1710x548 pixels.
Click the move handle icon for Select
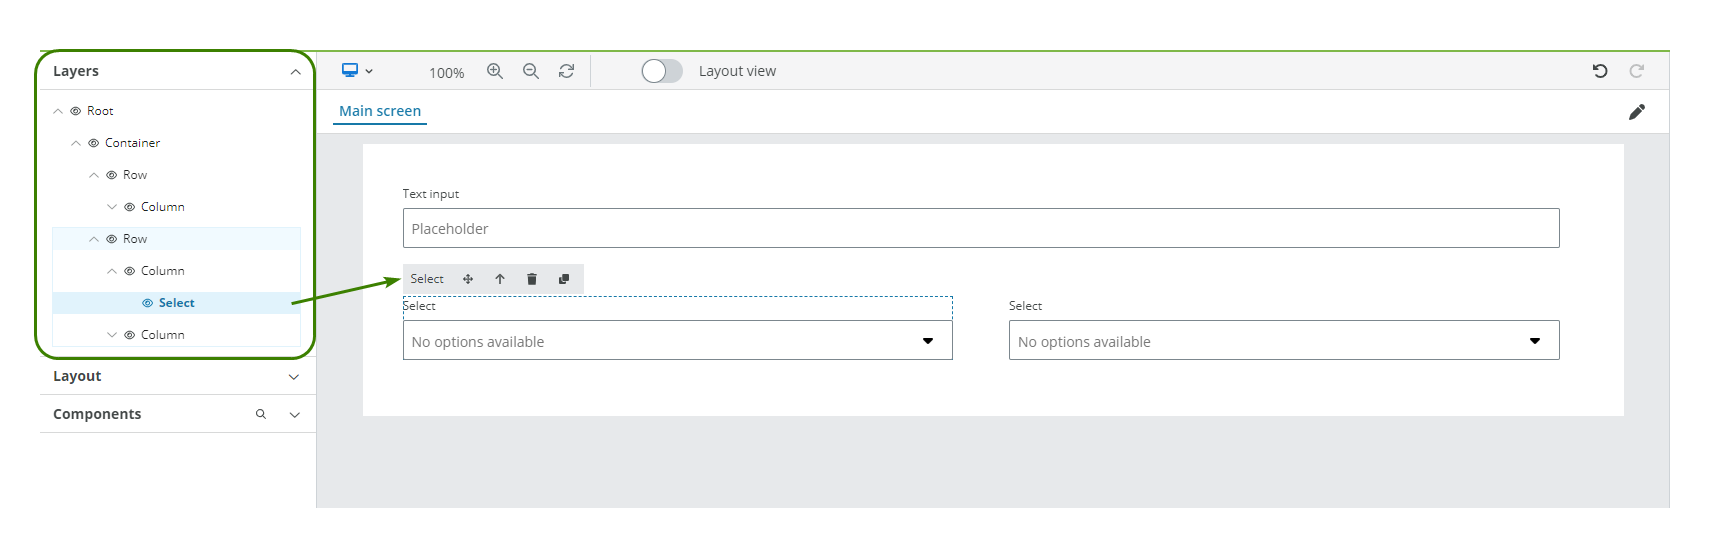(x=468, y=279)
